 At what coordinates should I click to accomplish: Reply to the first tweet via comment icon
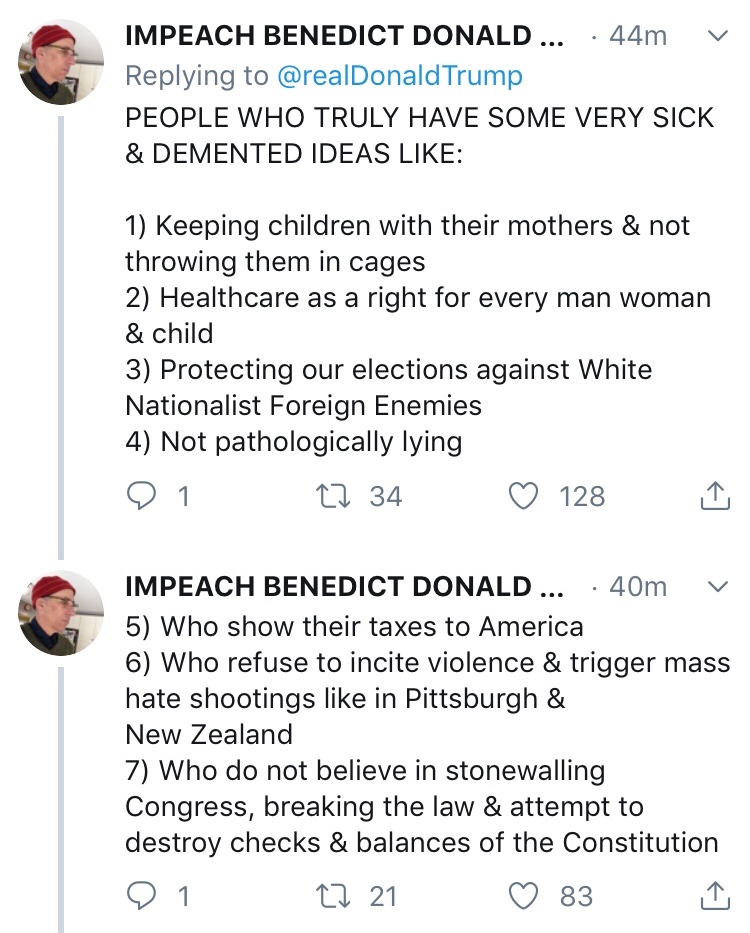[x=142, y=496]
